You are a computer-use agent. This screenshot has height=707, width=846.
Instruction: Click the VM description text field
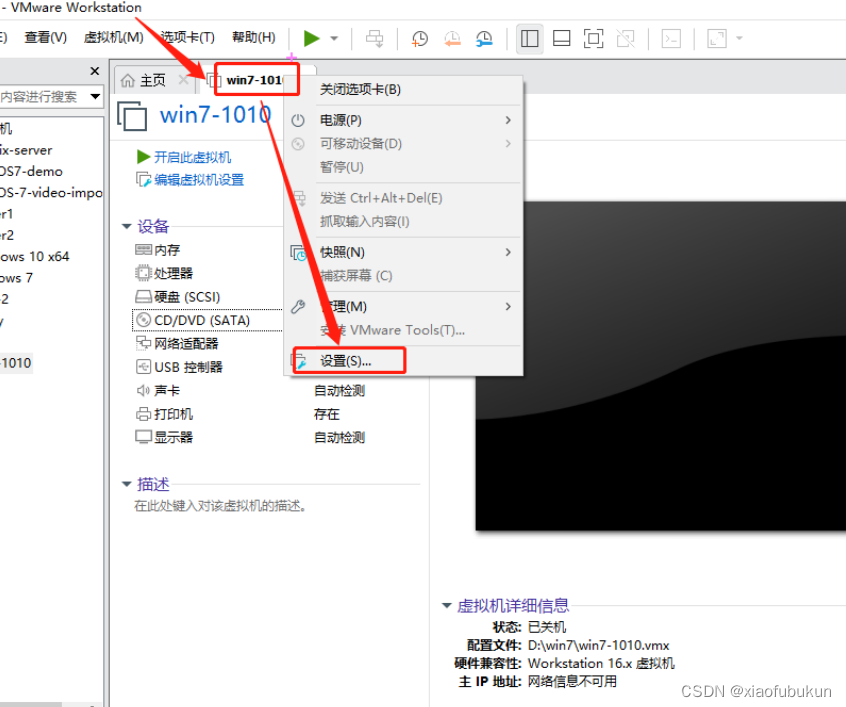tap(220, 506)
